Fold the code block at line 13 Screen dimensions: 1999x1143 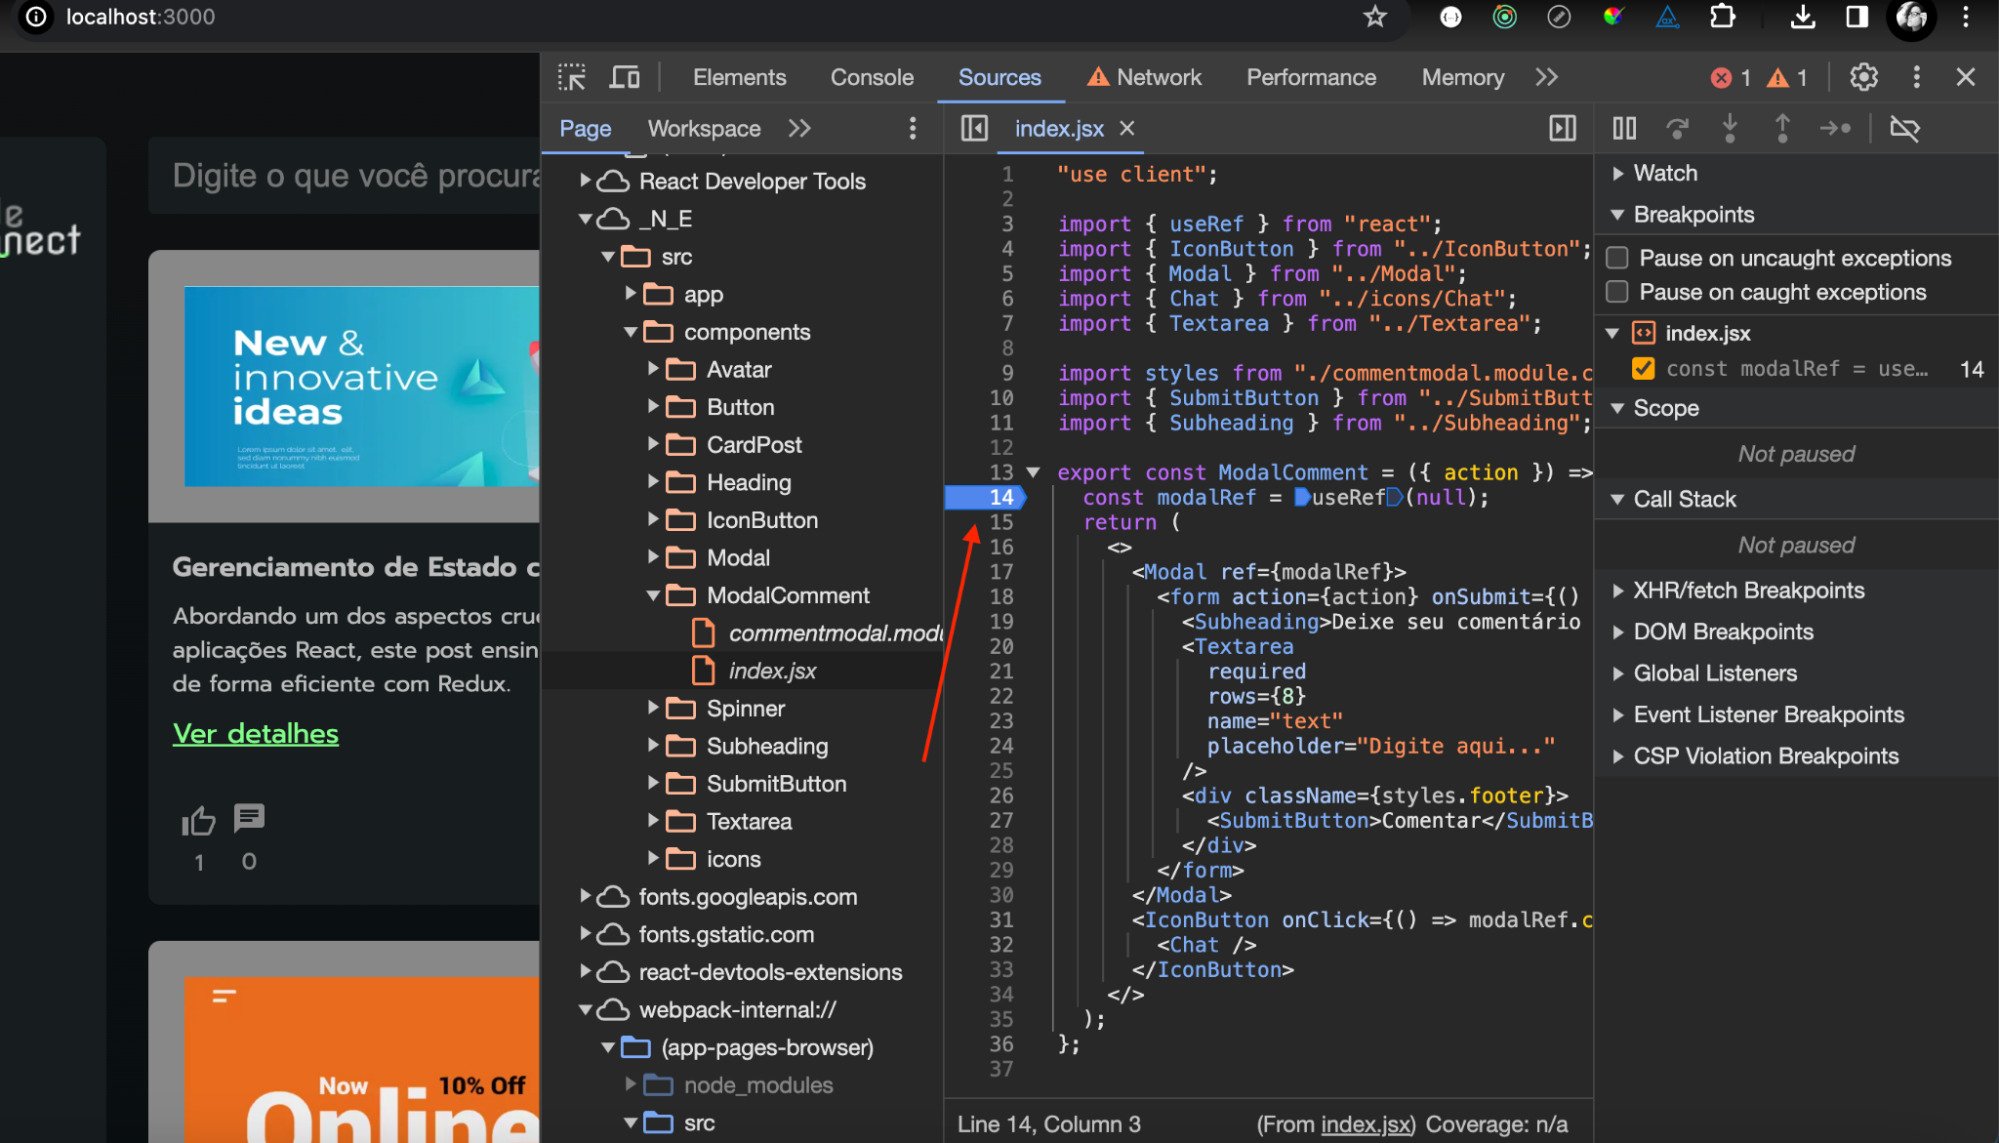(1033, 472)
